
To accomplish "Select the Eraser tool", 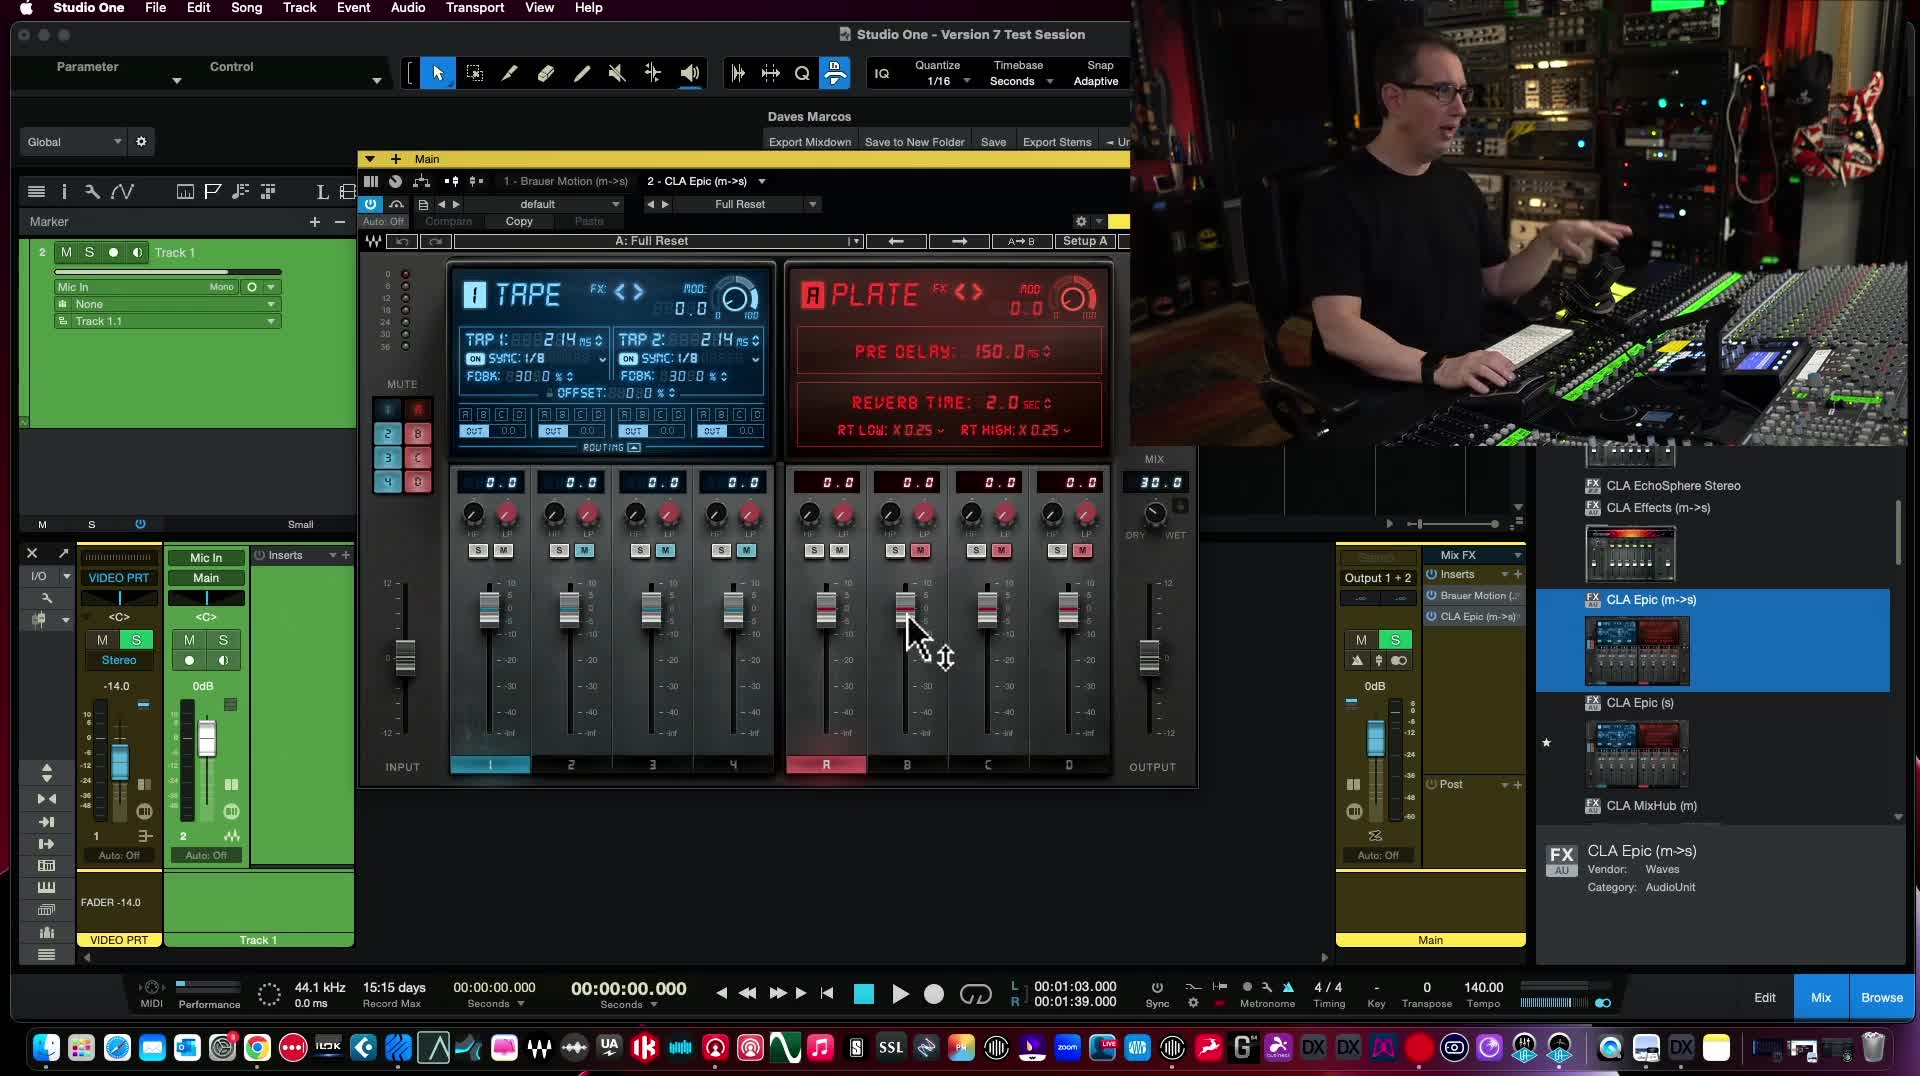I will tap(546, 73).
